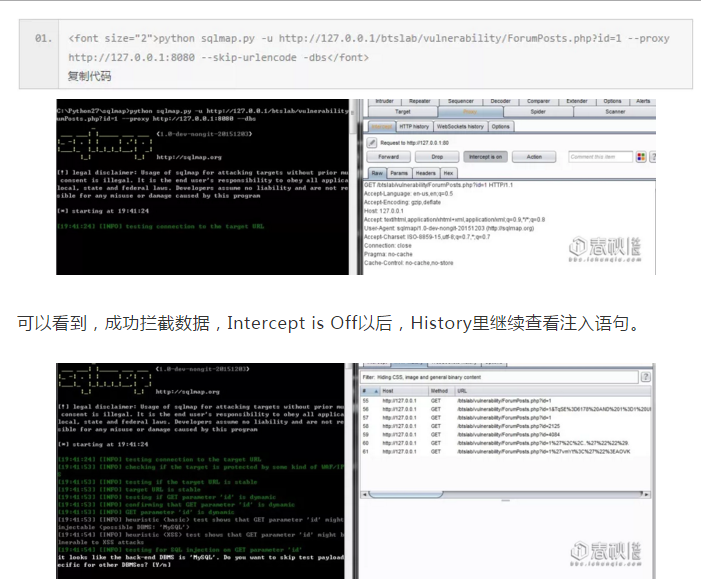The height and width of the screenshot is (584, 701).
Task: Open the top-row Options tab beside Alerts
Action: 612,101
